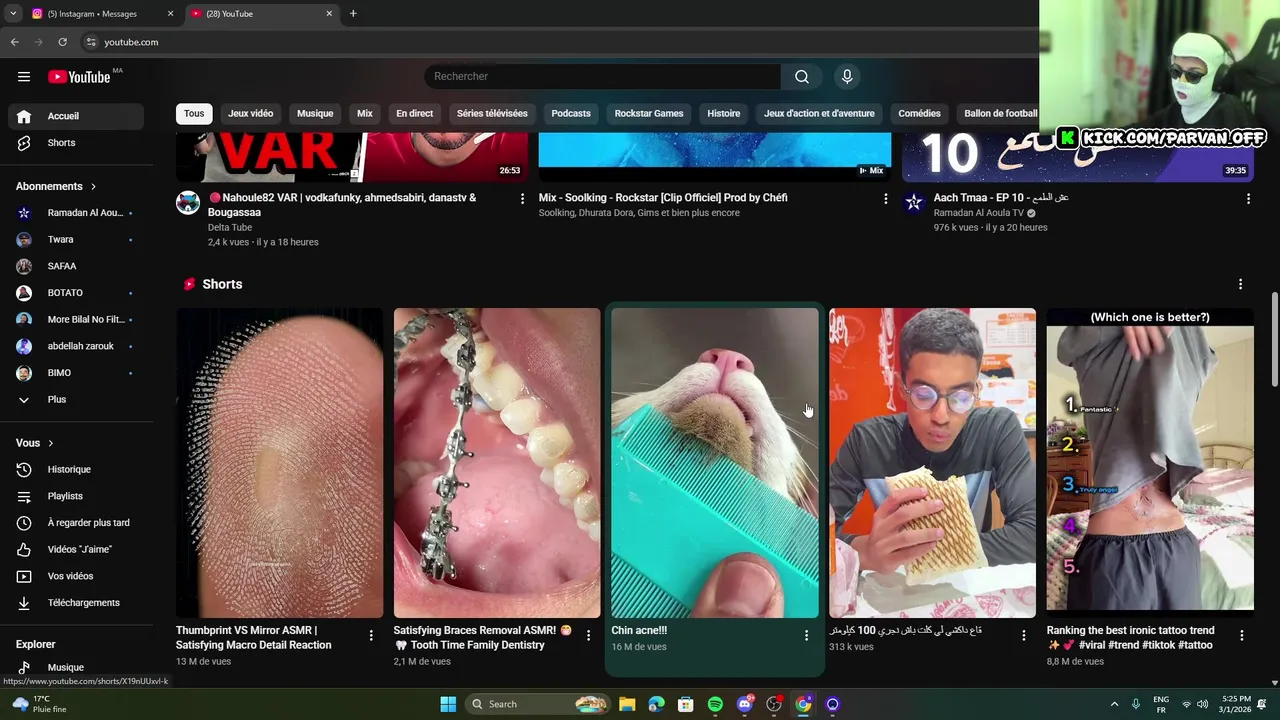Screen dimensions: 1280x720
Task: Open Playlists in sidebar
Action: [76, 496]
